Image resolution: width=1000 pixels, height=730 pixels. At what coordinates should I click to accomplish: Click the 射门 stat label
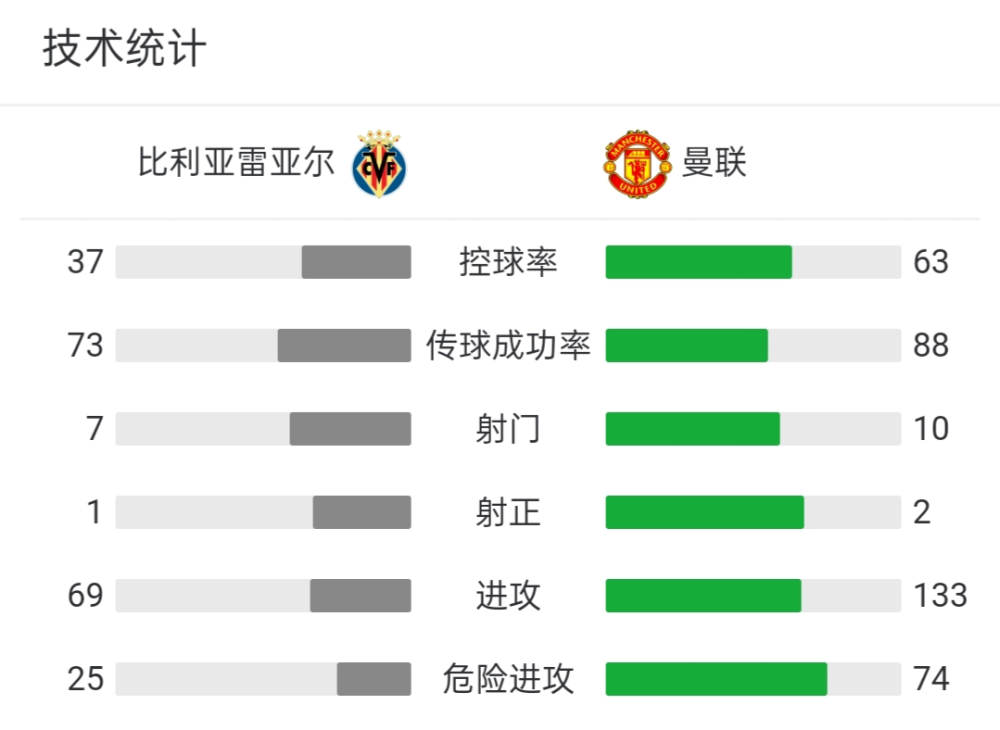508,429
